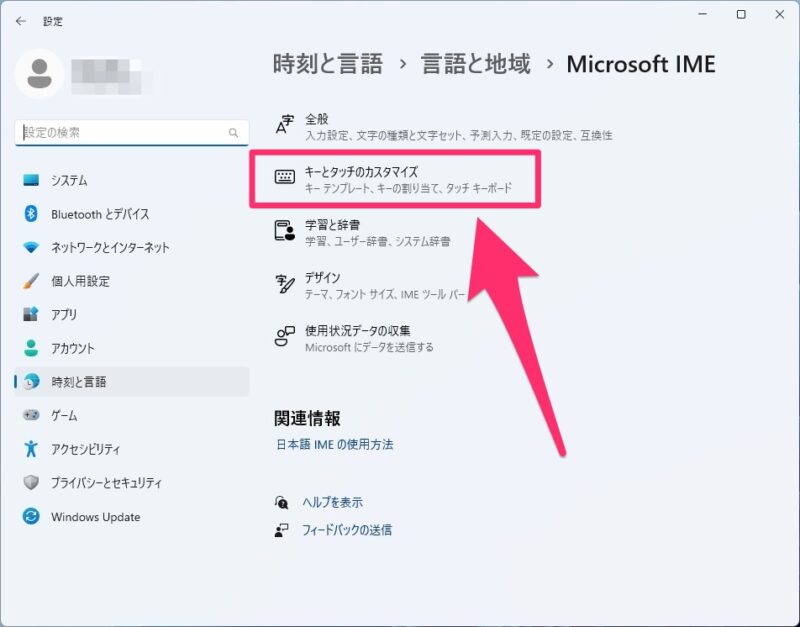Open the 日本語 IME の使用方法 link
800x627 pixels.
[335, 444]
